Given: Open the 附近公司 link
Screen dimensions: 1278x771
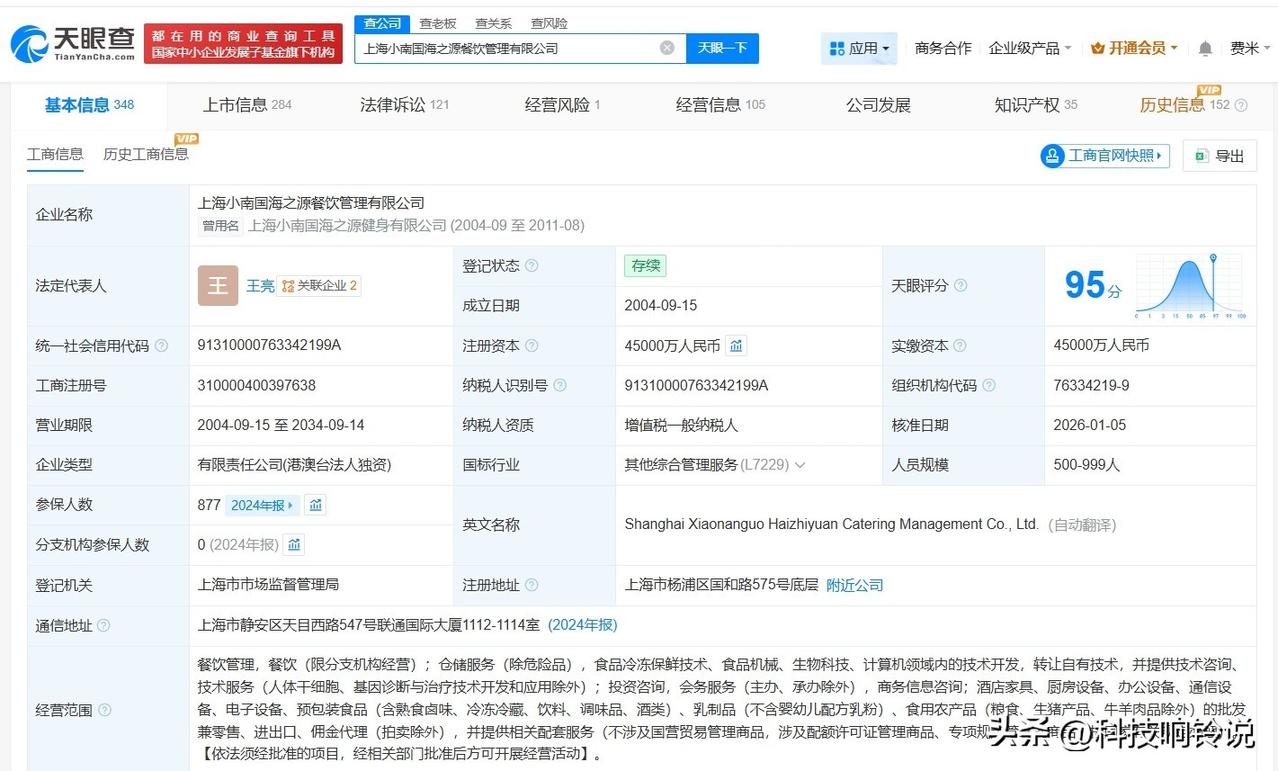Looking at the screenshot, I should pos(855,585).
